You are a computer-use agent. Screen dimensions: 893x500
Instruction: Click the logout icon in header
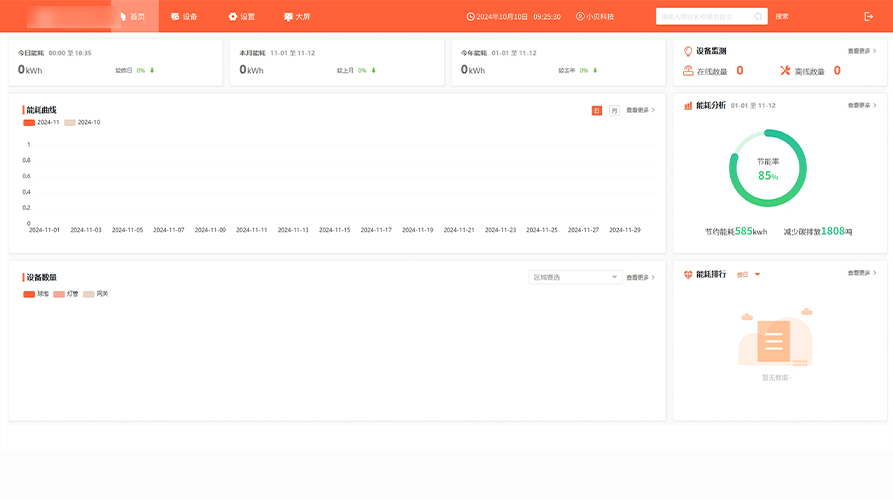coord(869,17)
